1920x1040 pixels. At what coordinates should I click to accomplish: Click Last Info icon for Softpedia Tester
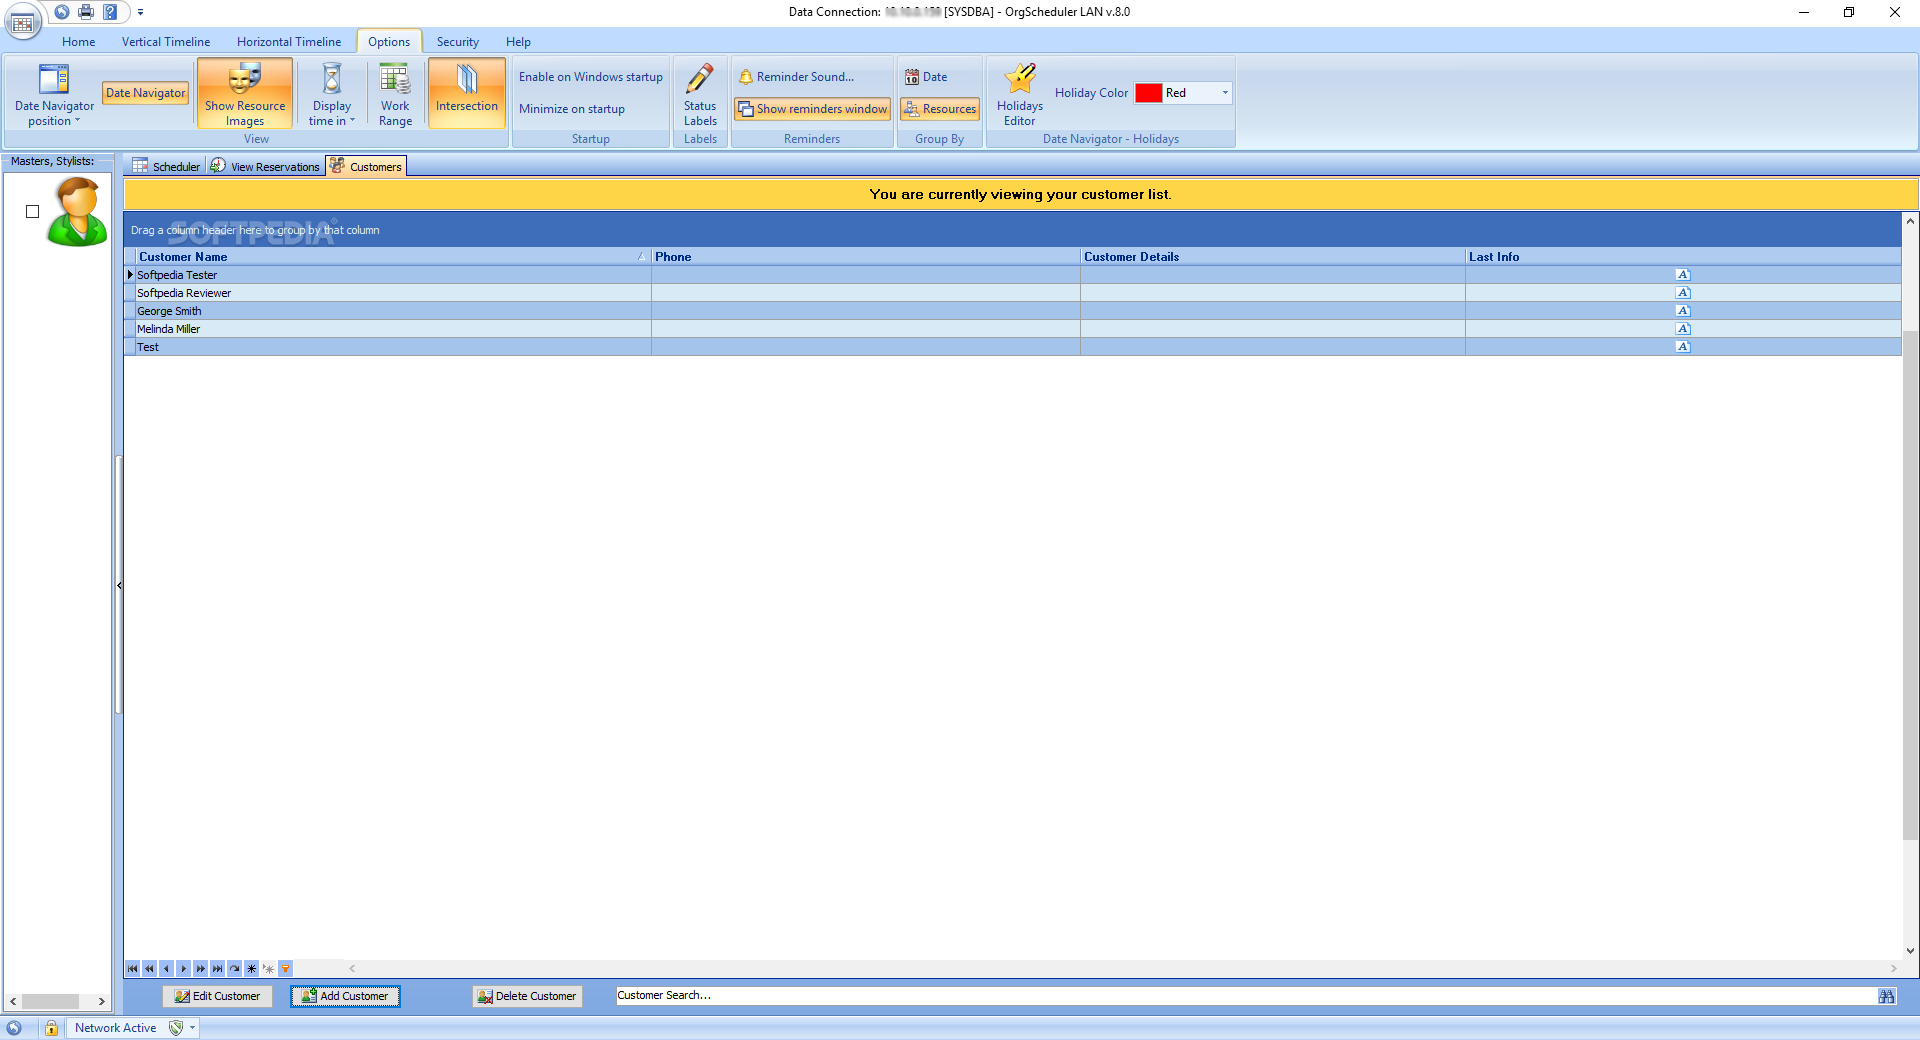pos(1683,275)
